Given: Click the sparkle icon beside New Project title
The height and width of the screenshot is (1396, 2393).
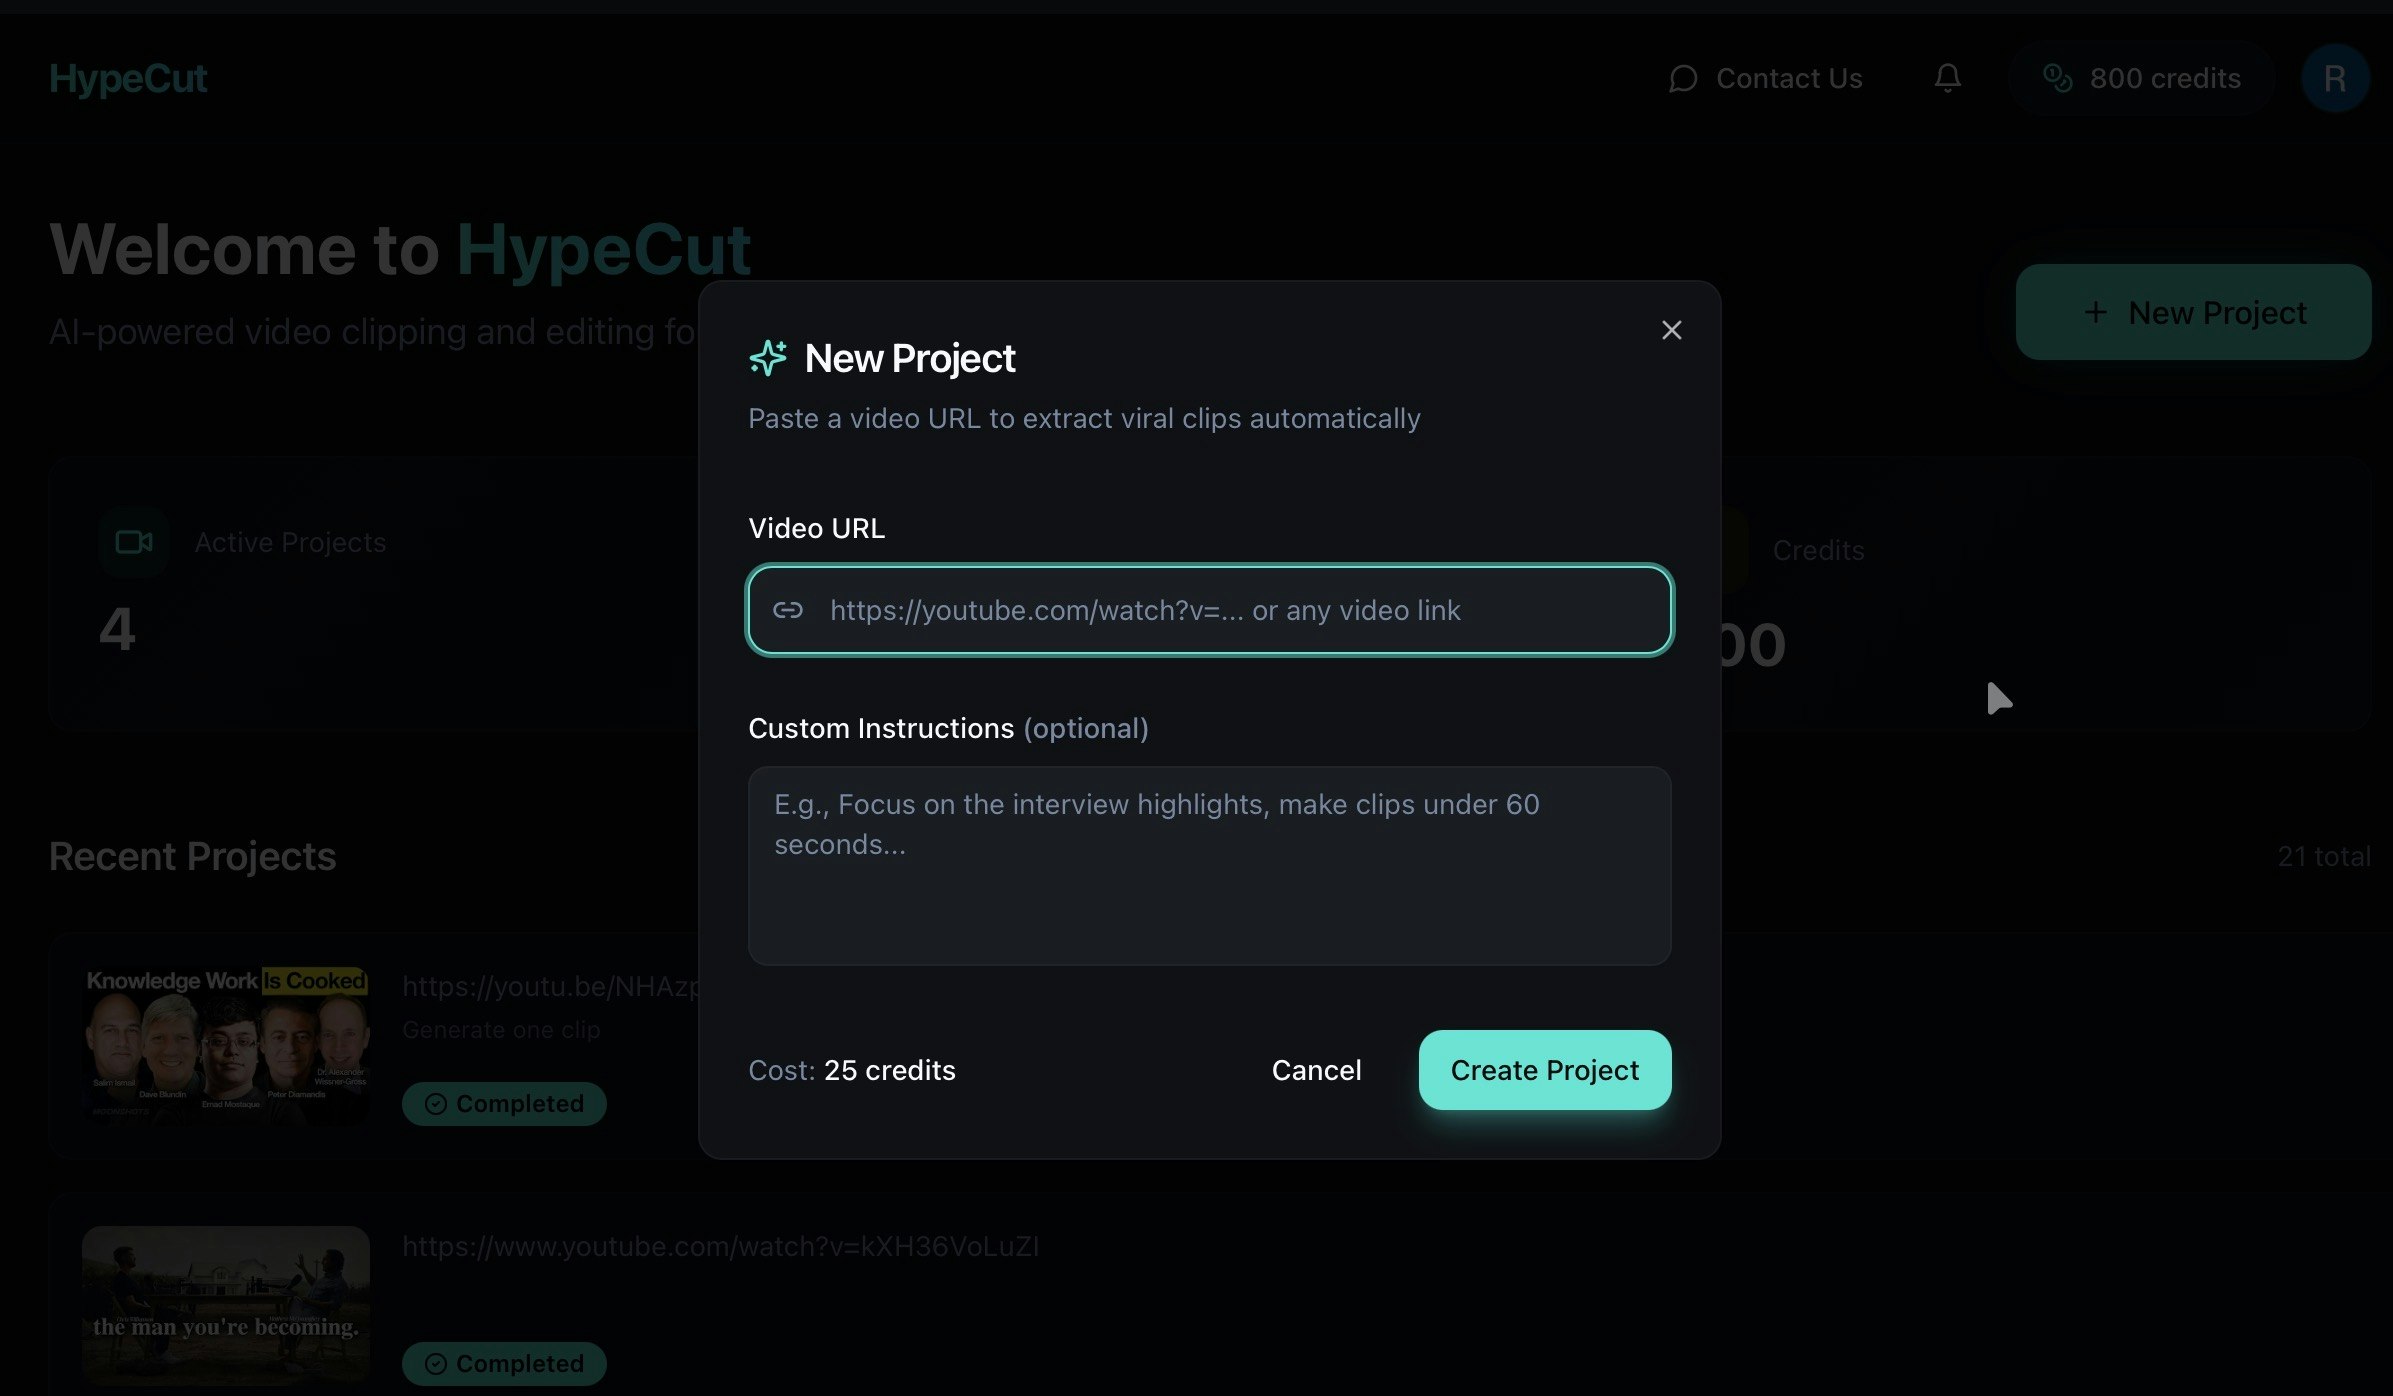Looking at the screenshot, I should [768, 358].
